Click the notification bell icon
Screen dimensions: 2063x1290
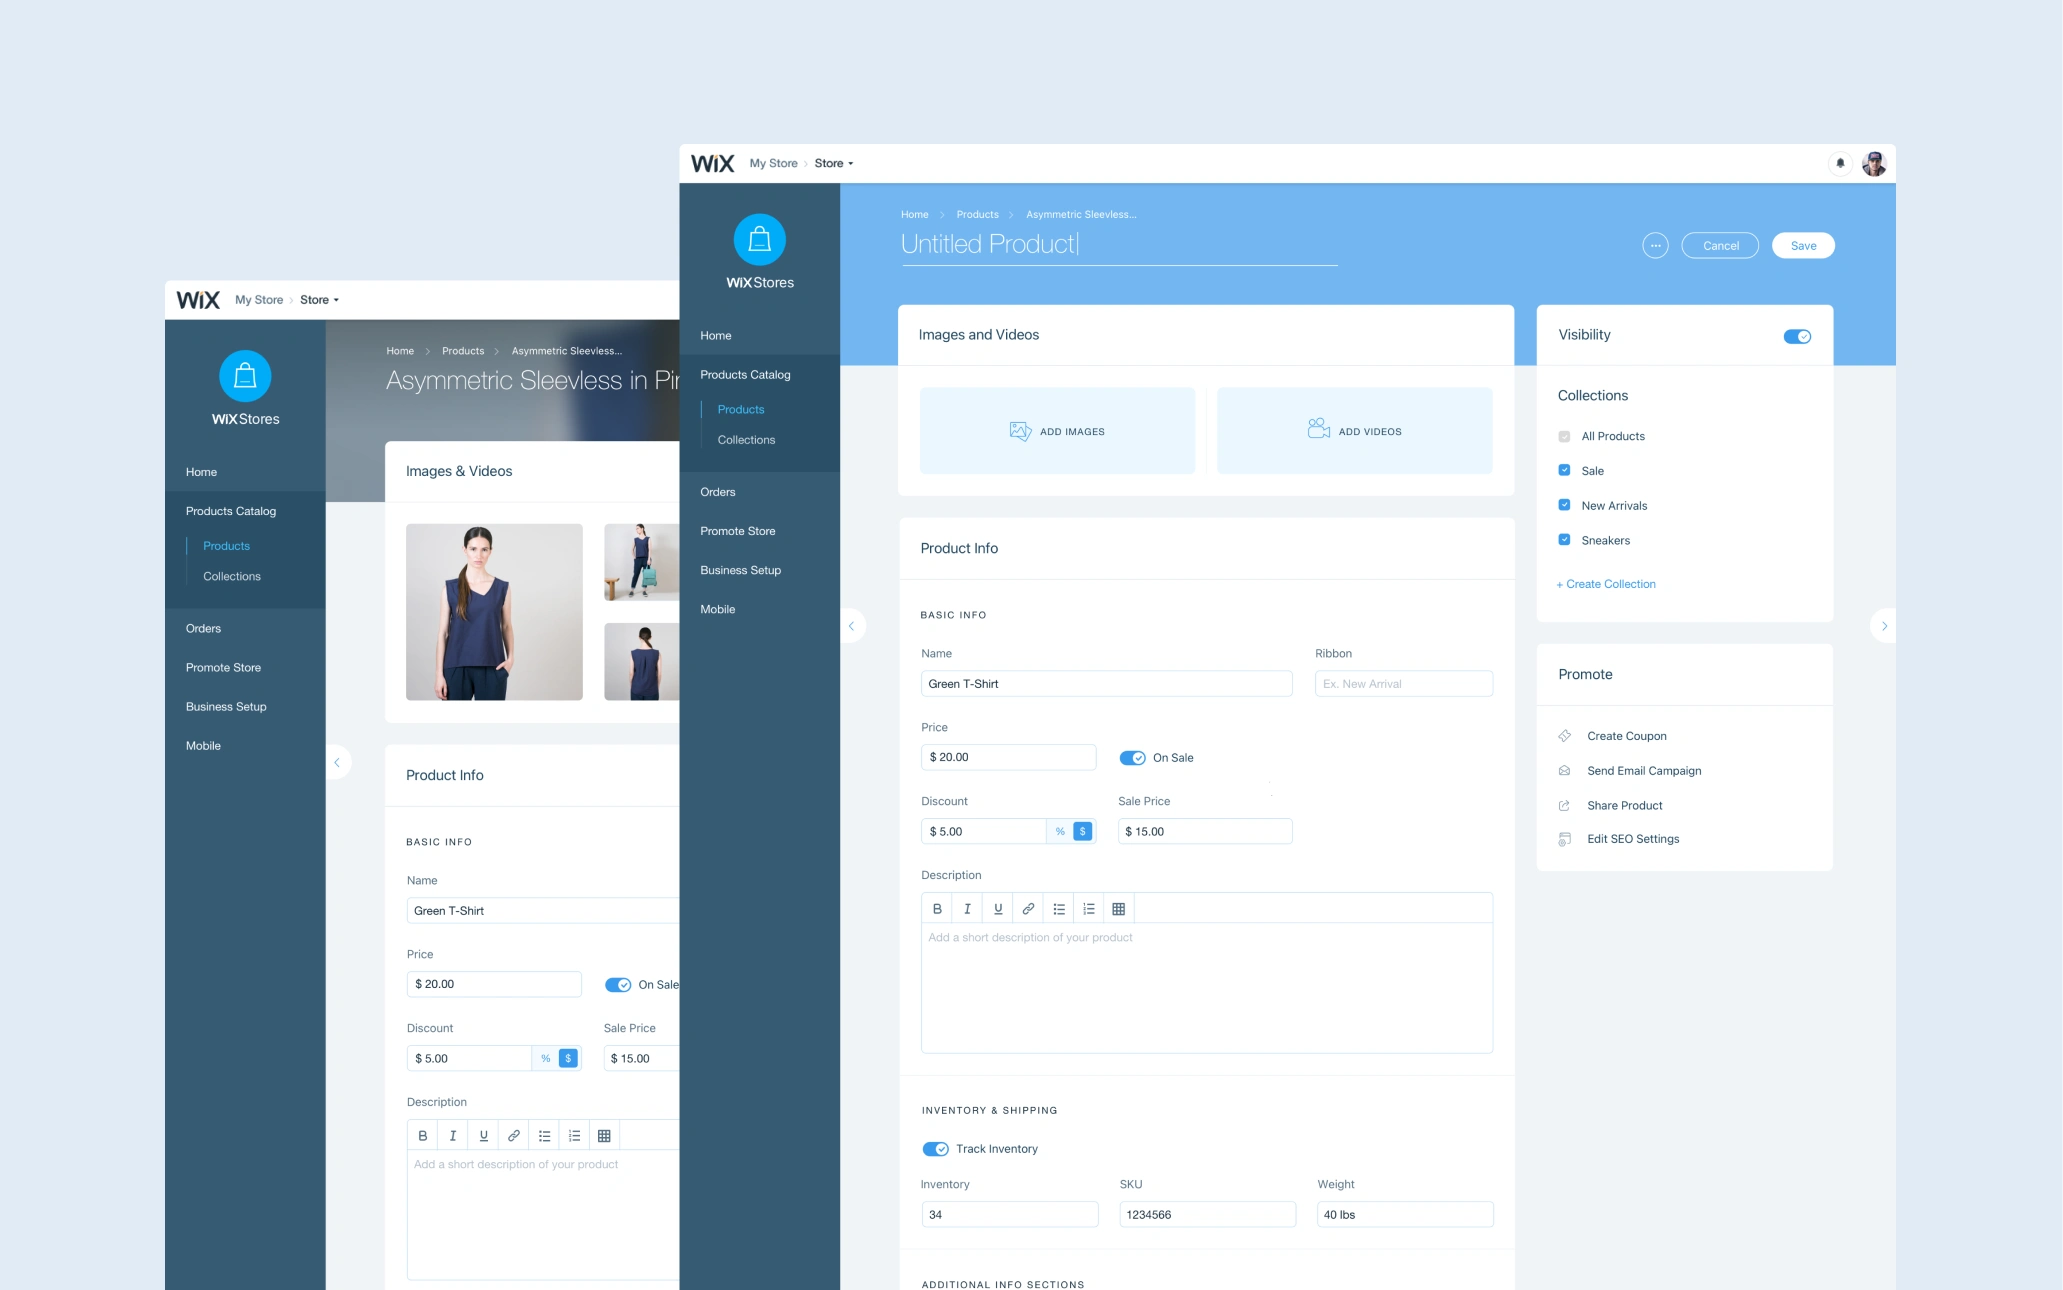point(1840,163)
